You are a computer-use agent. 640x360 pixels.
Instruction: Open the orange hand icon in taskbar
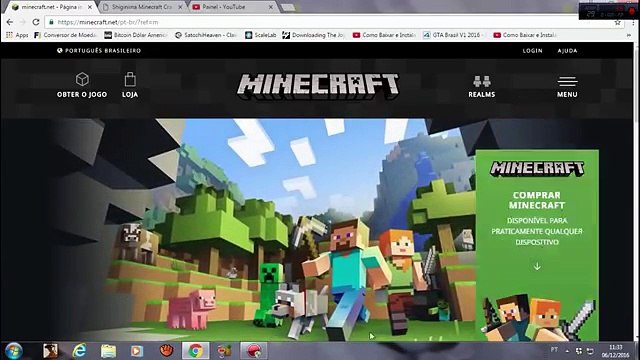(x=166, y=351)
